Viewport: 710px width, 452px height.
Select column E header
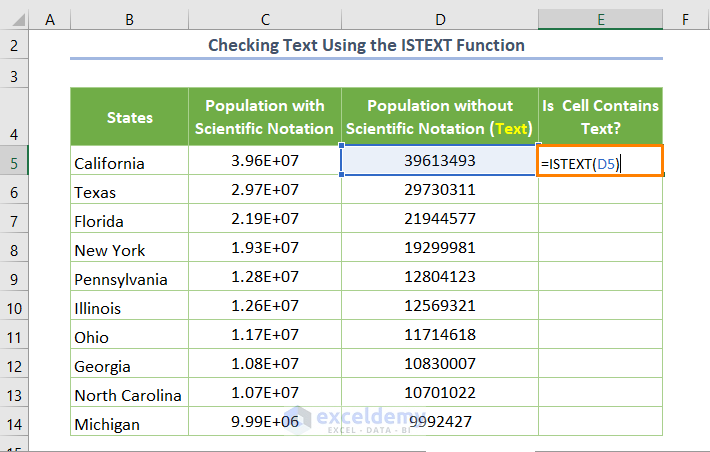(x=600, y=19)
